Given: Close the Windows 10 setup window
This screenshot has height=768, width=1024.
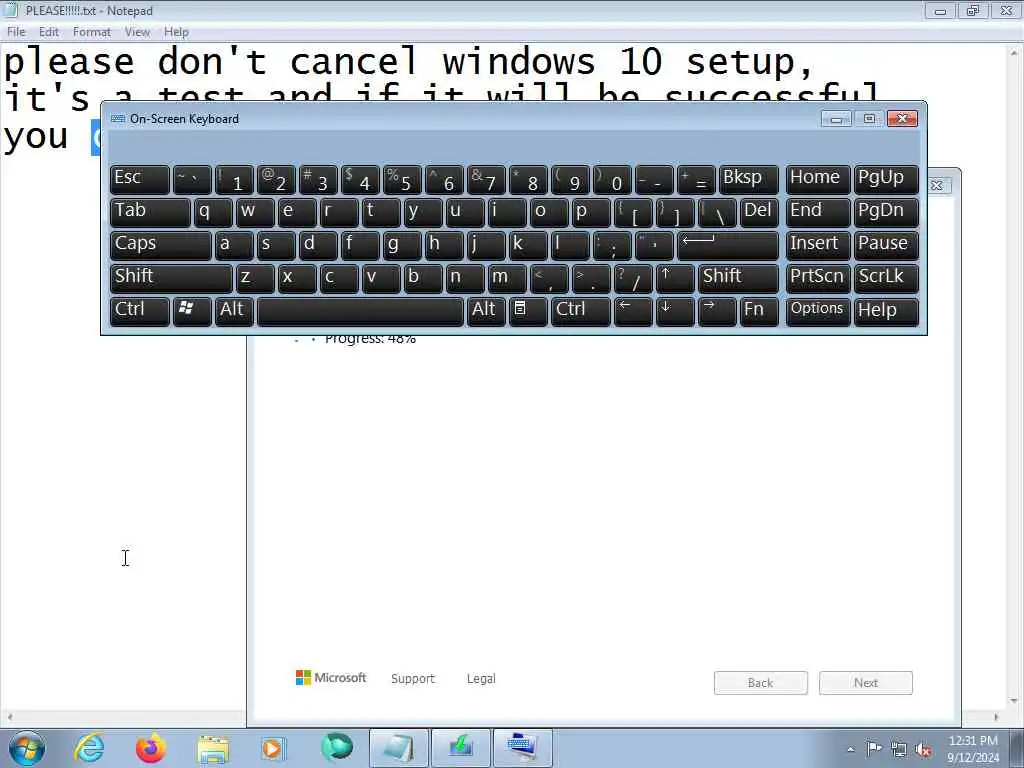Looking at the screenshot, I should pos(936,185).
